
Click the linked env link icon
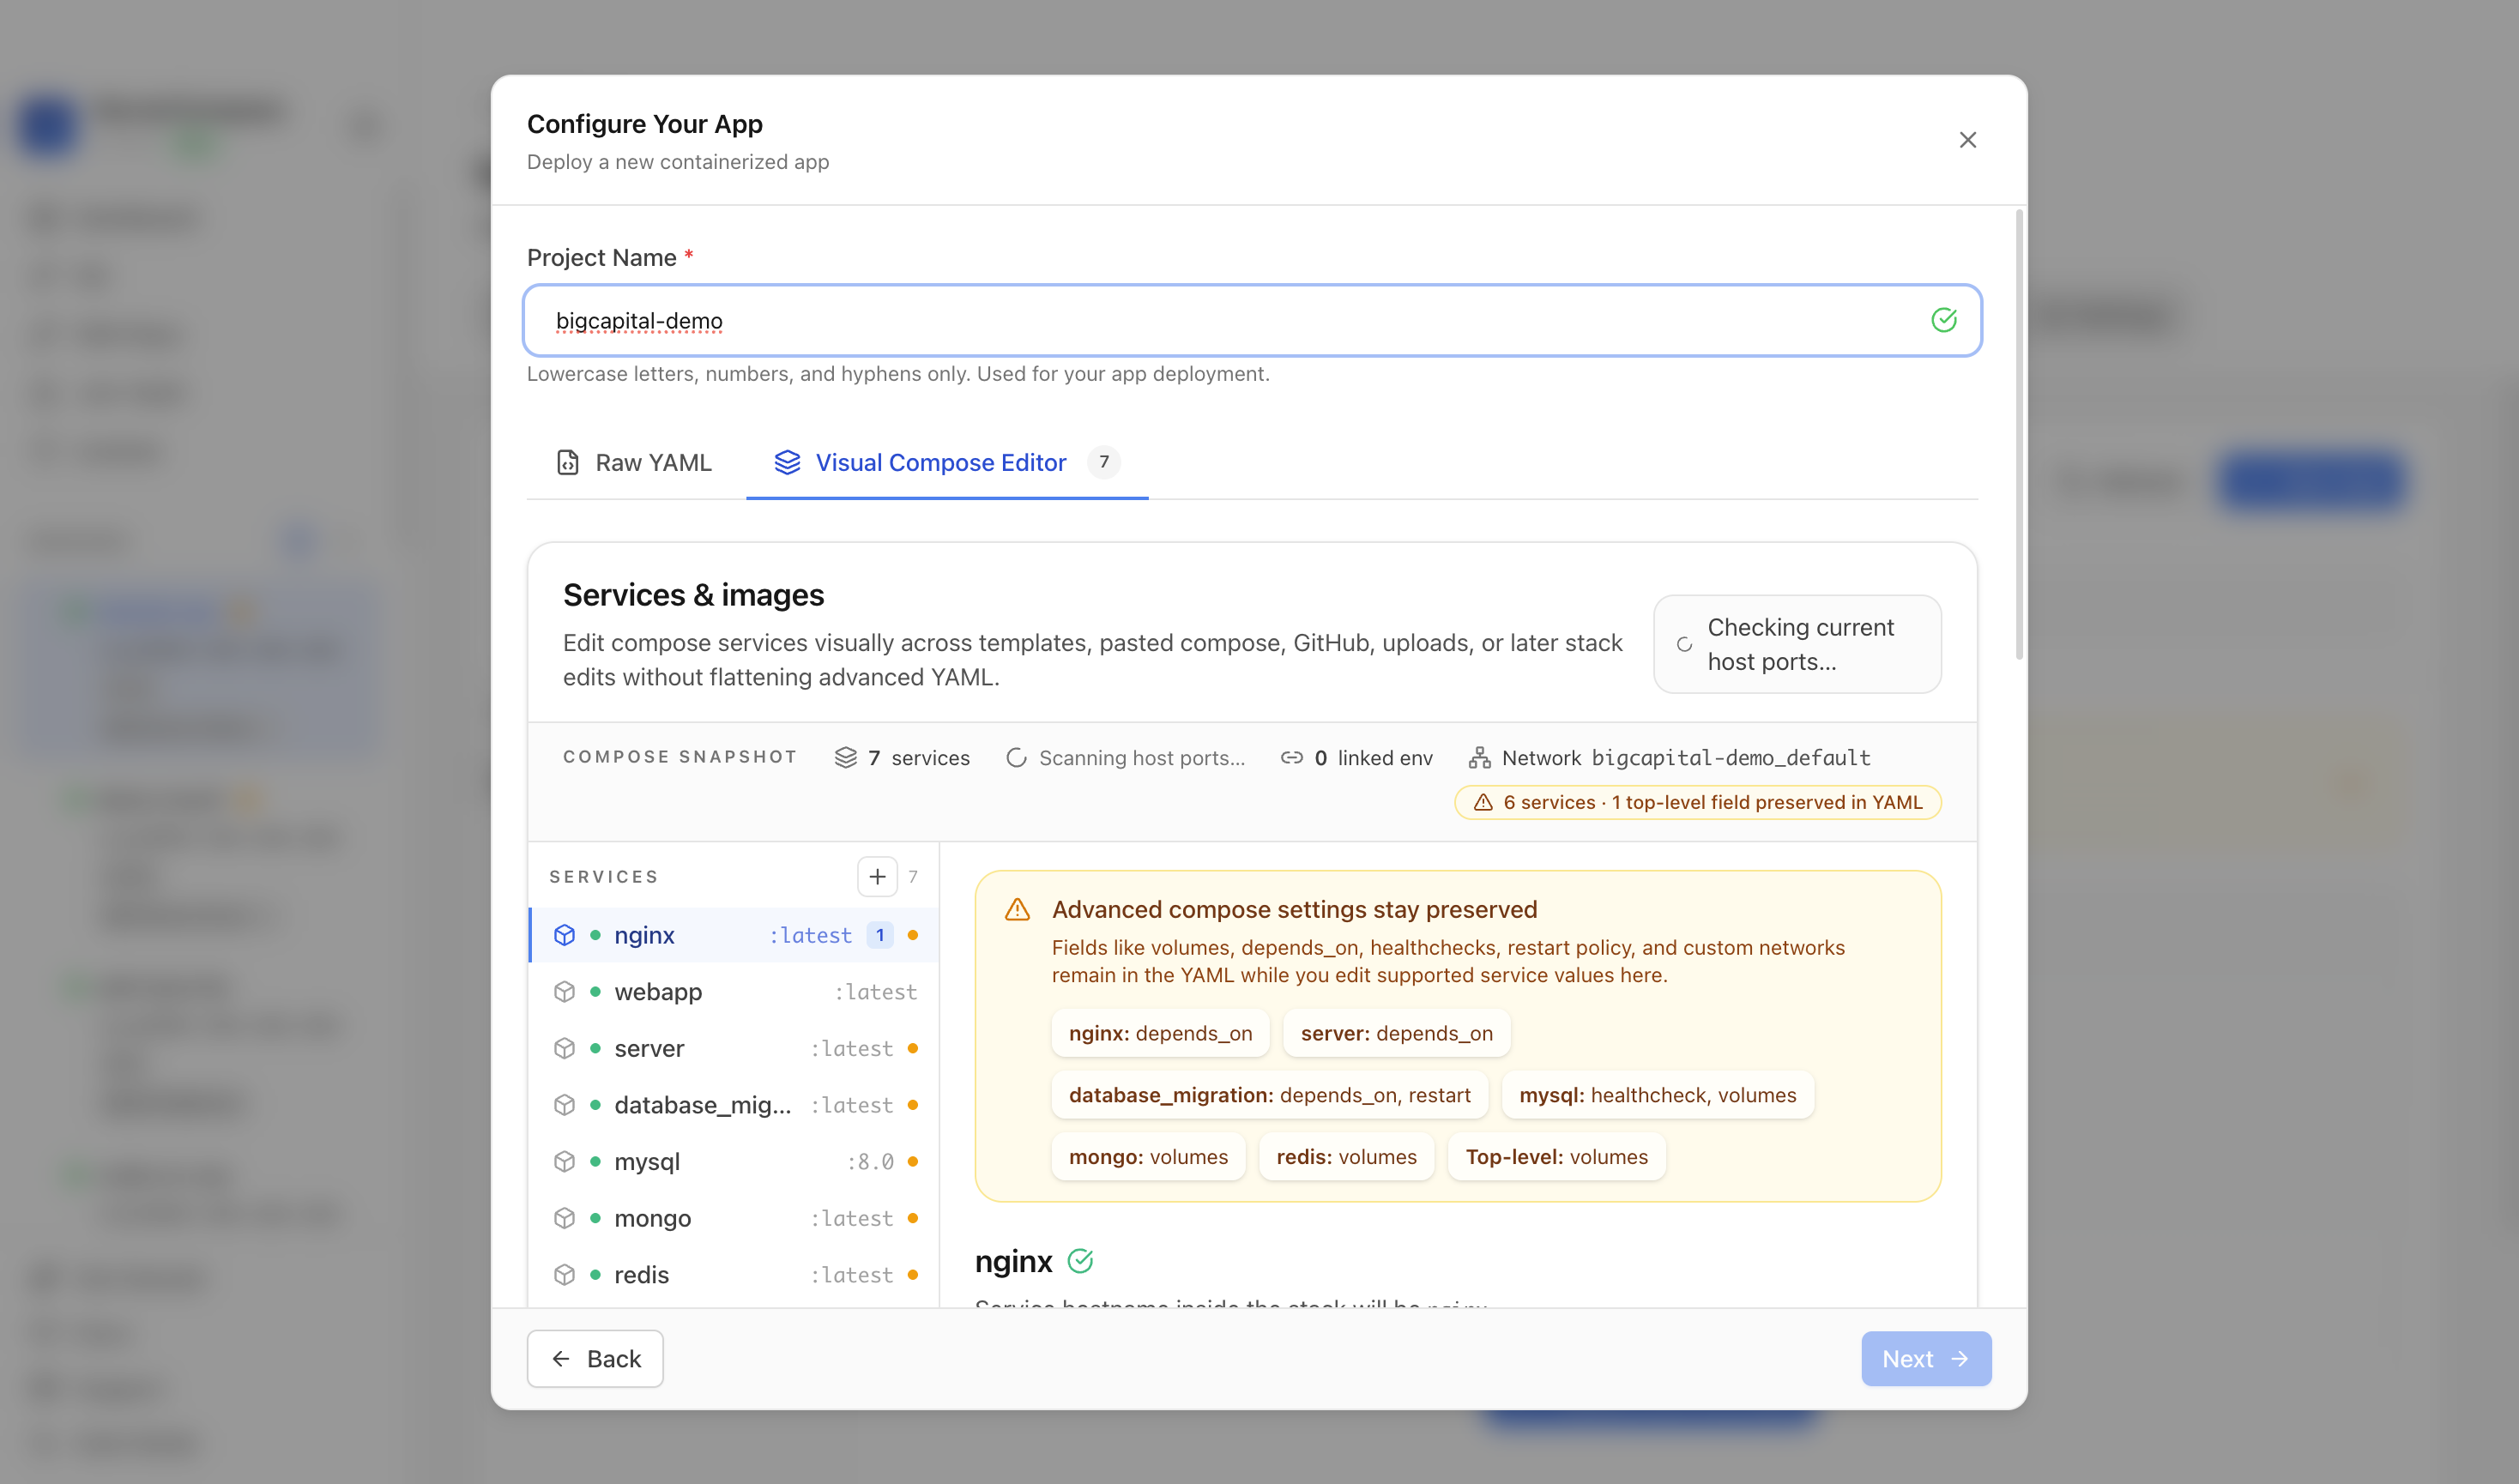1291,757
